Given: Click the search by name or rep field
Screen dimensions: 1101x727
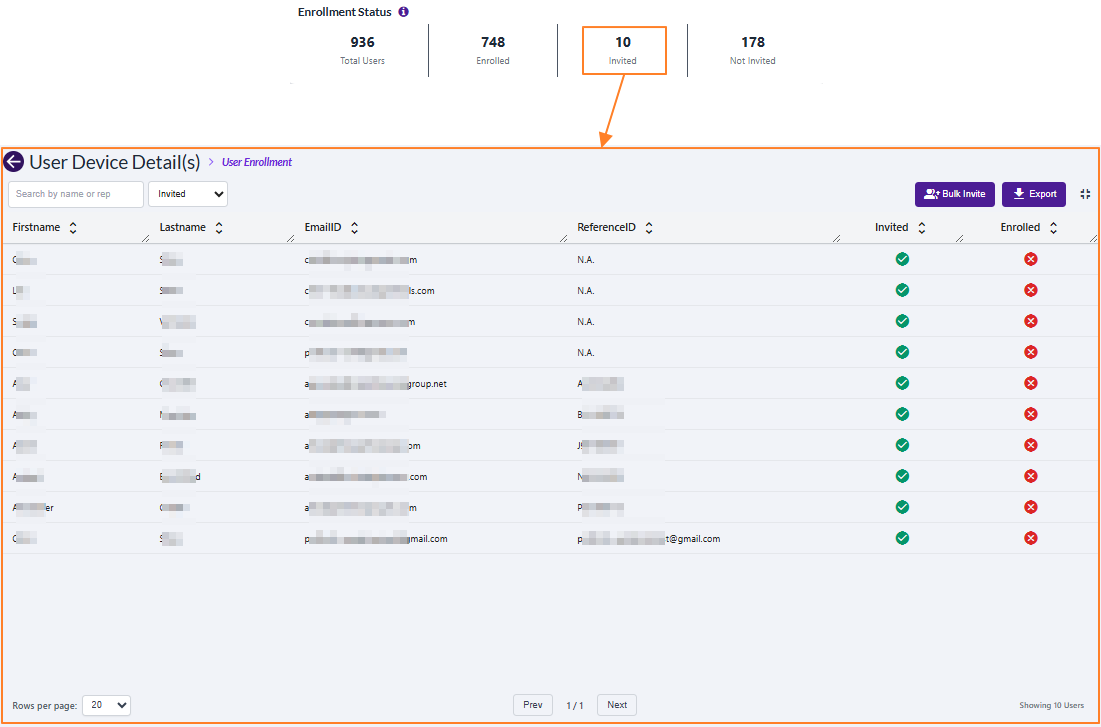Looking at the screenshot, I should [75, 194].
